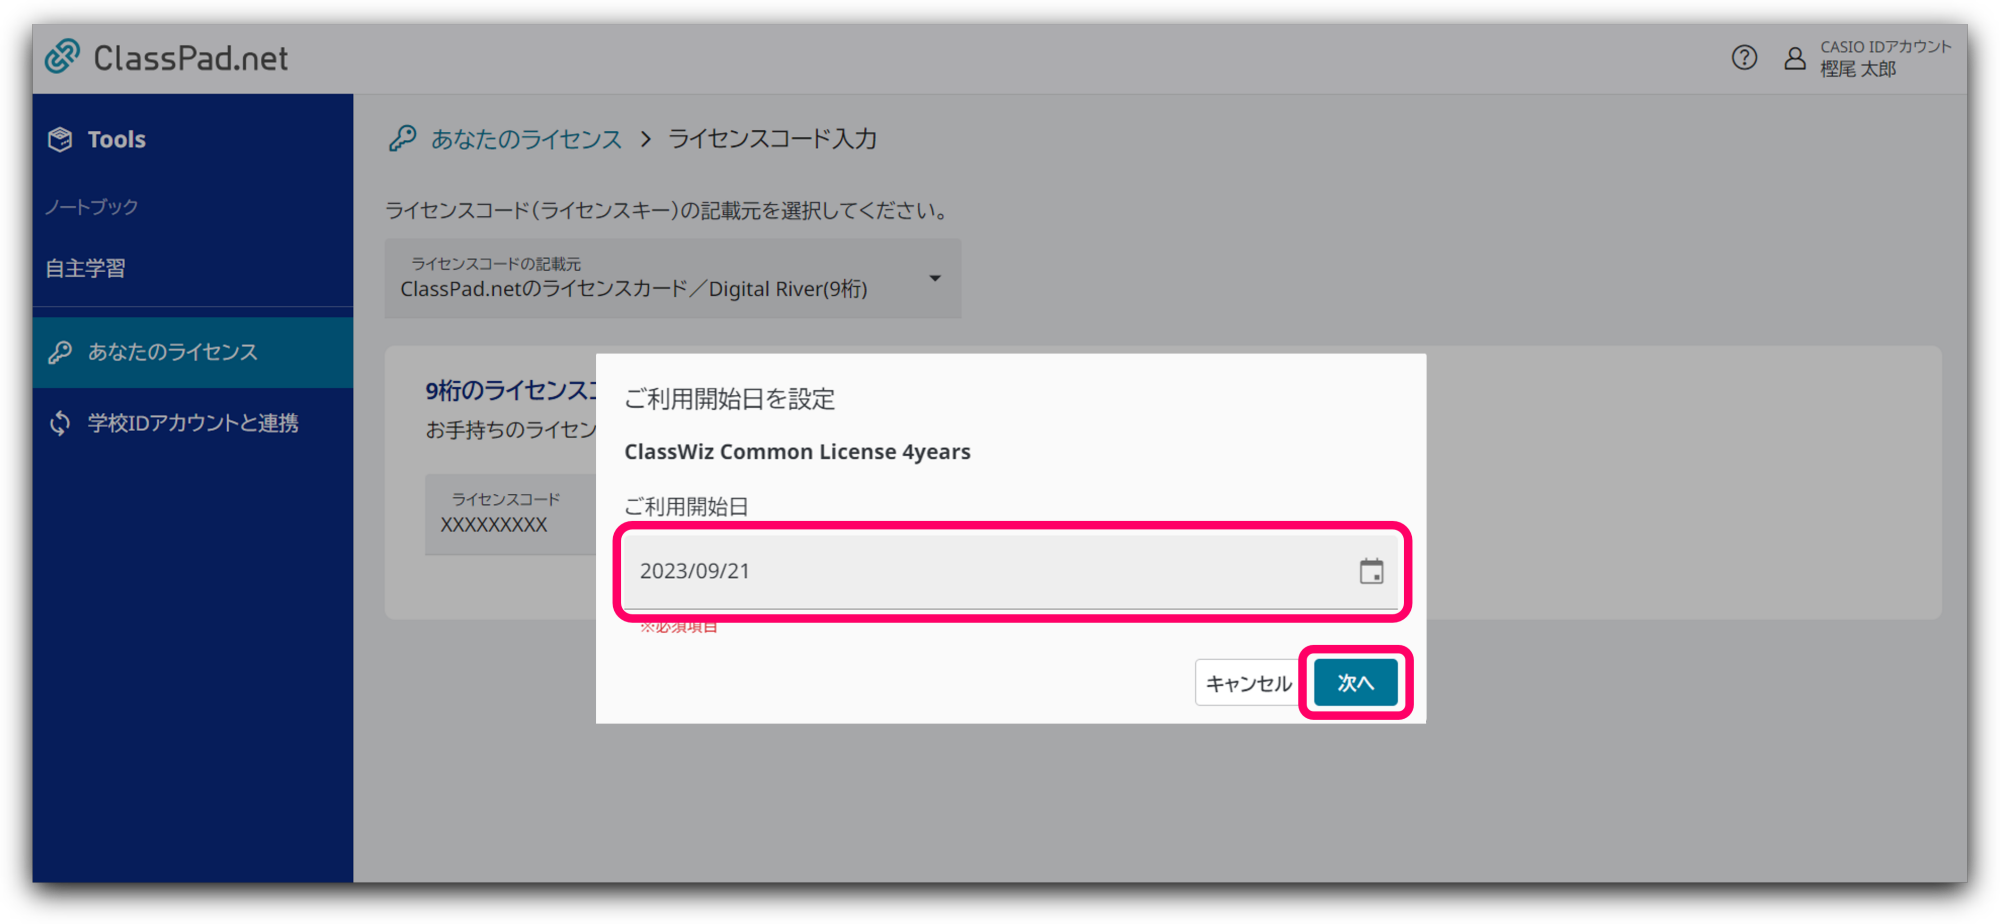Open the help question mark icon
Viewport: 2000px width, 924px height.
coord(1744,58)
